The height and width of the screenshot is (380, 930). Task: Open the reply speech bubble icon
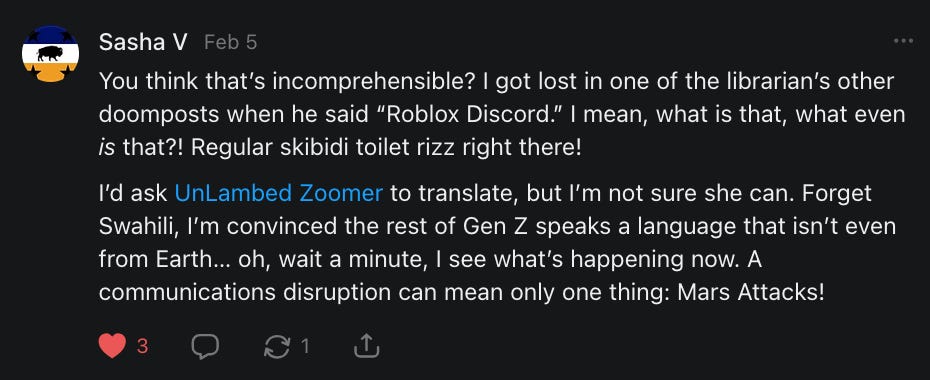click(x=205, y=346)
